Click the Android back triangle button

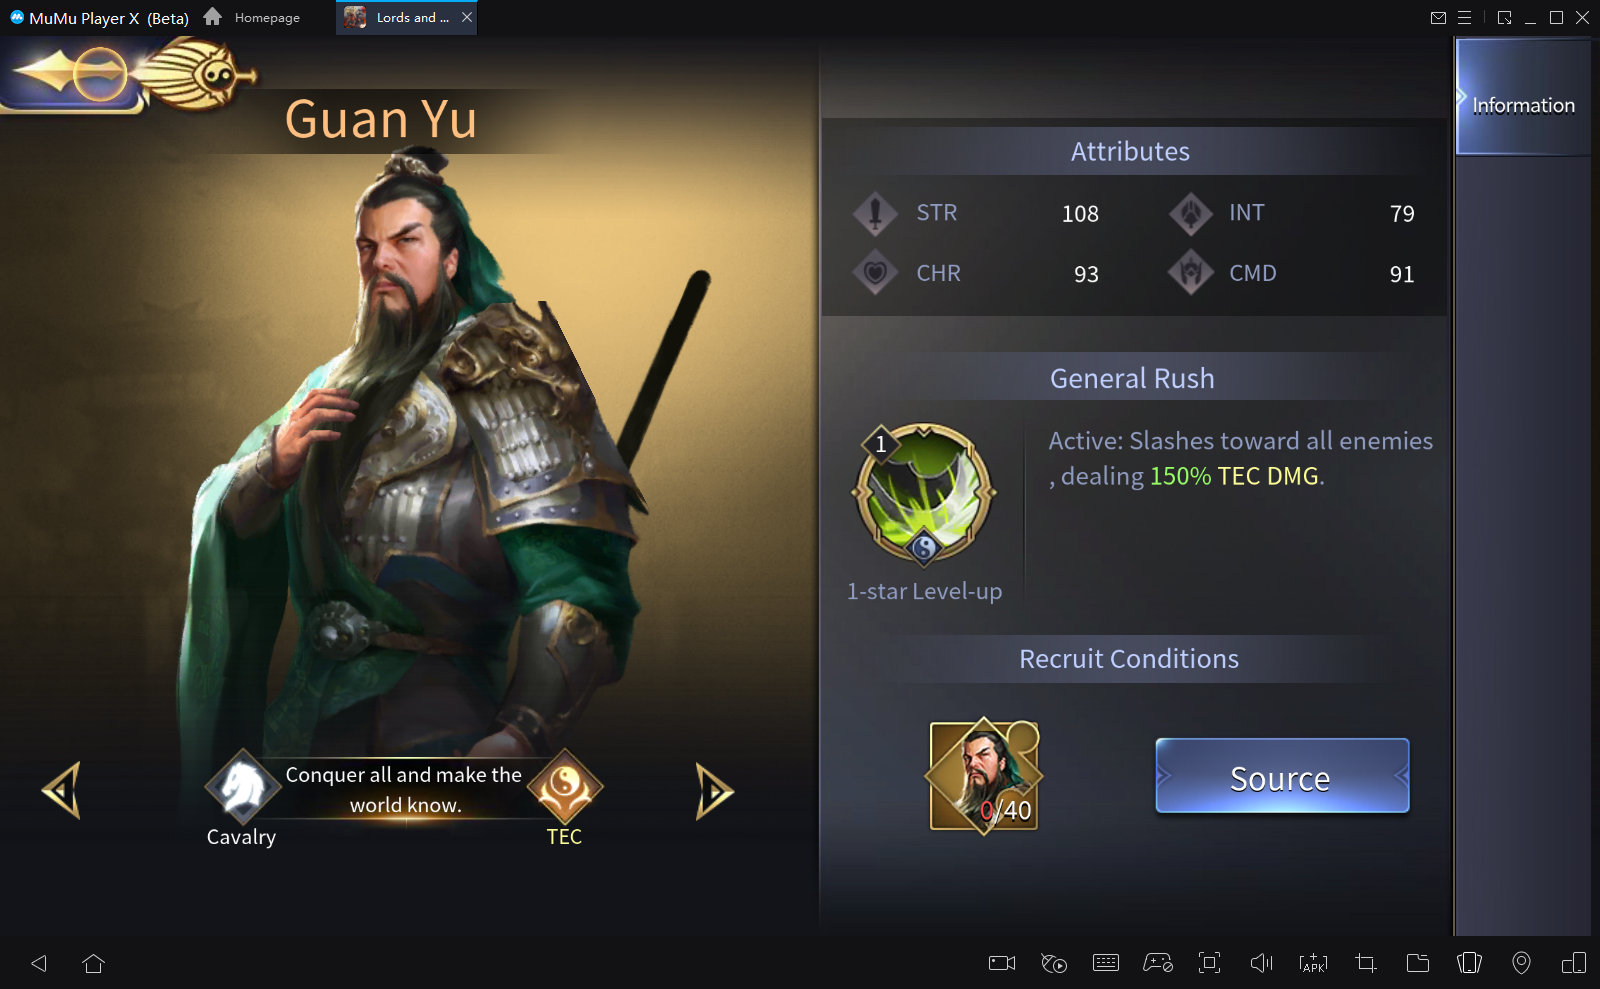click(39, 963)
